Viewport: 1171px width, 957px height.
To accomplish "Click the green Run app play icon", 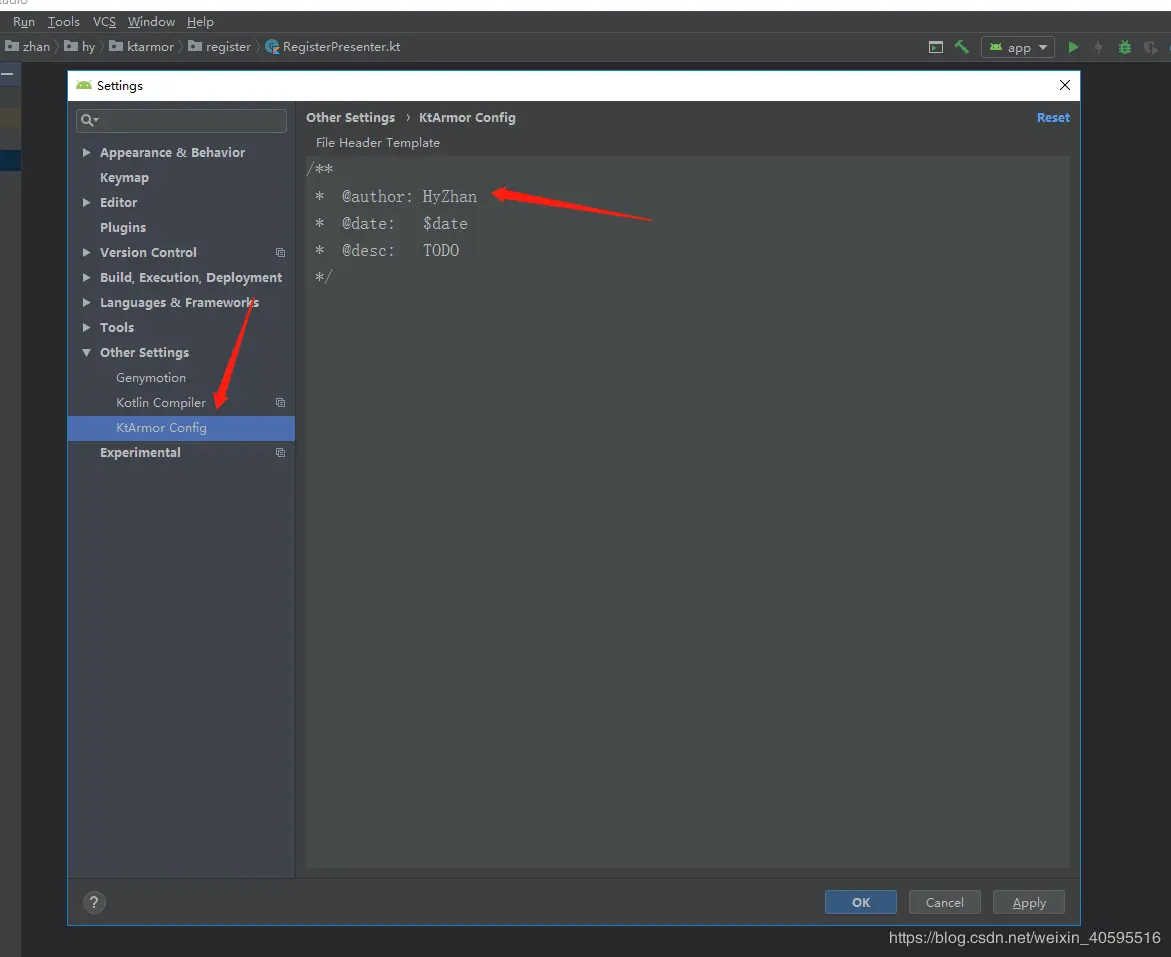I will (x=1073, y=47).
